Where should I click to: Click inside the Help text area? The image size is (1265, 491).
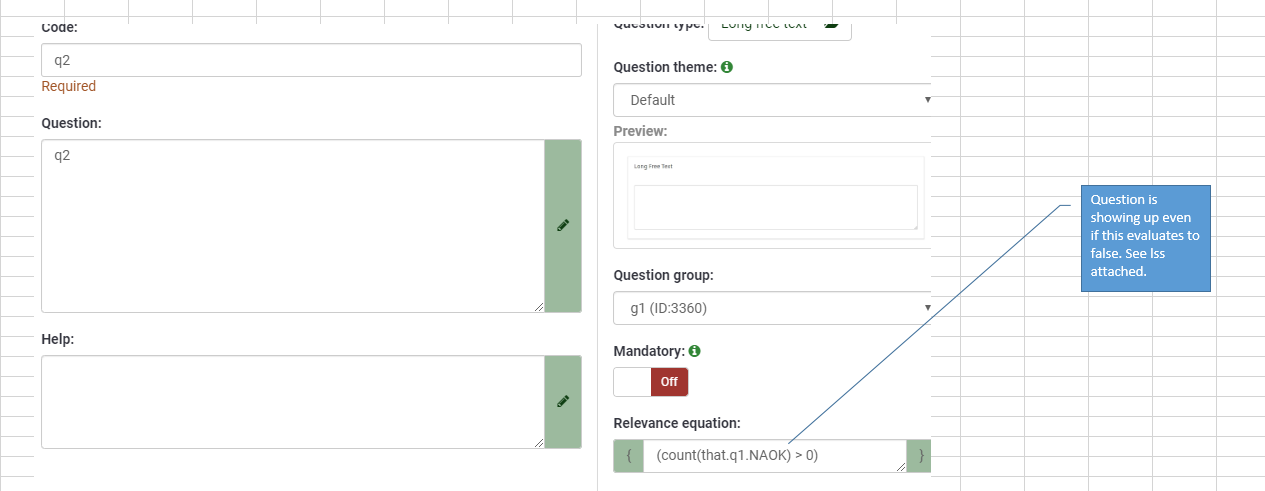(293, 402)
